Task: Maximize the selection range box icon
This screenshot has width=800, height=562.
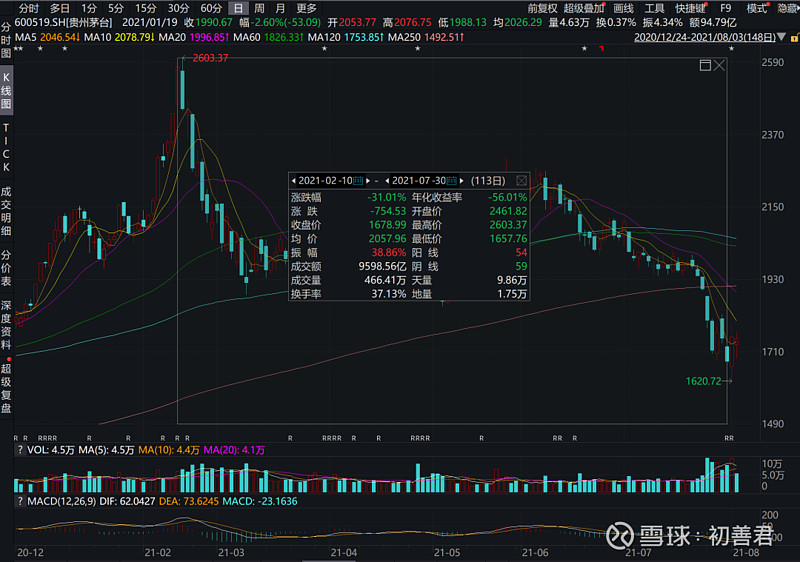Action: tap(705, 65)
